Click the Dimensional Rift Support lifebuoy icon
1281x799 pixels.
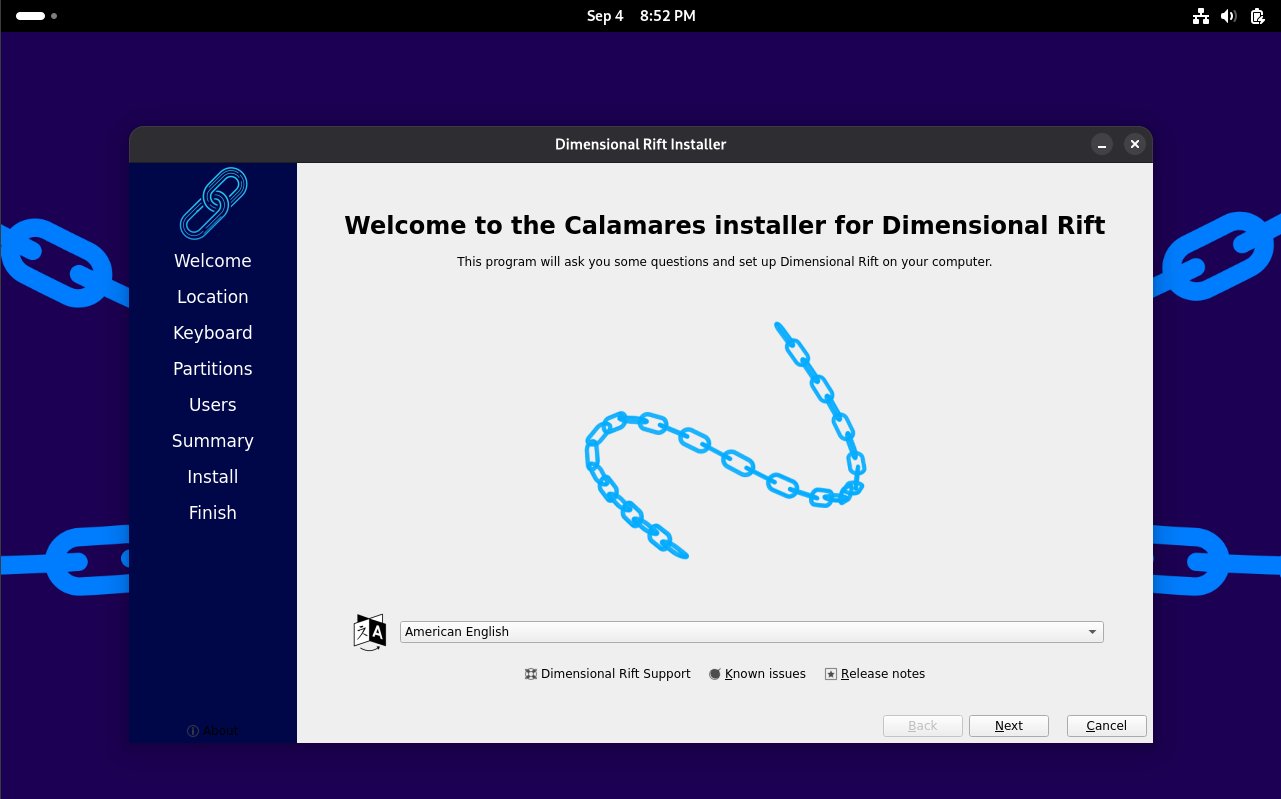(531, 674)
